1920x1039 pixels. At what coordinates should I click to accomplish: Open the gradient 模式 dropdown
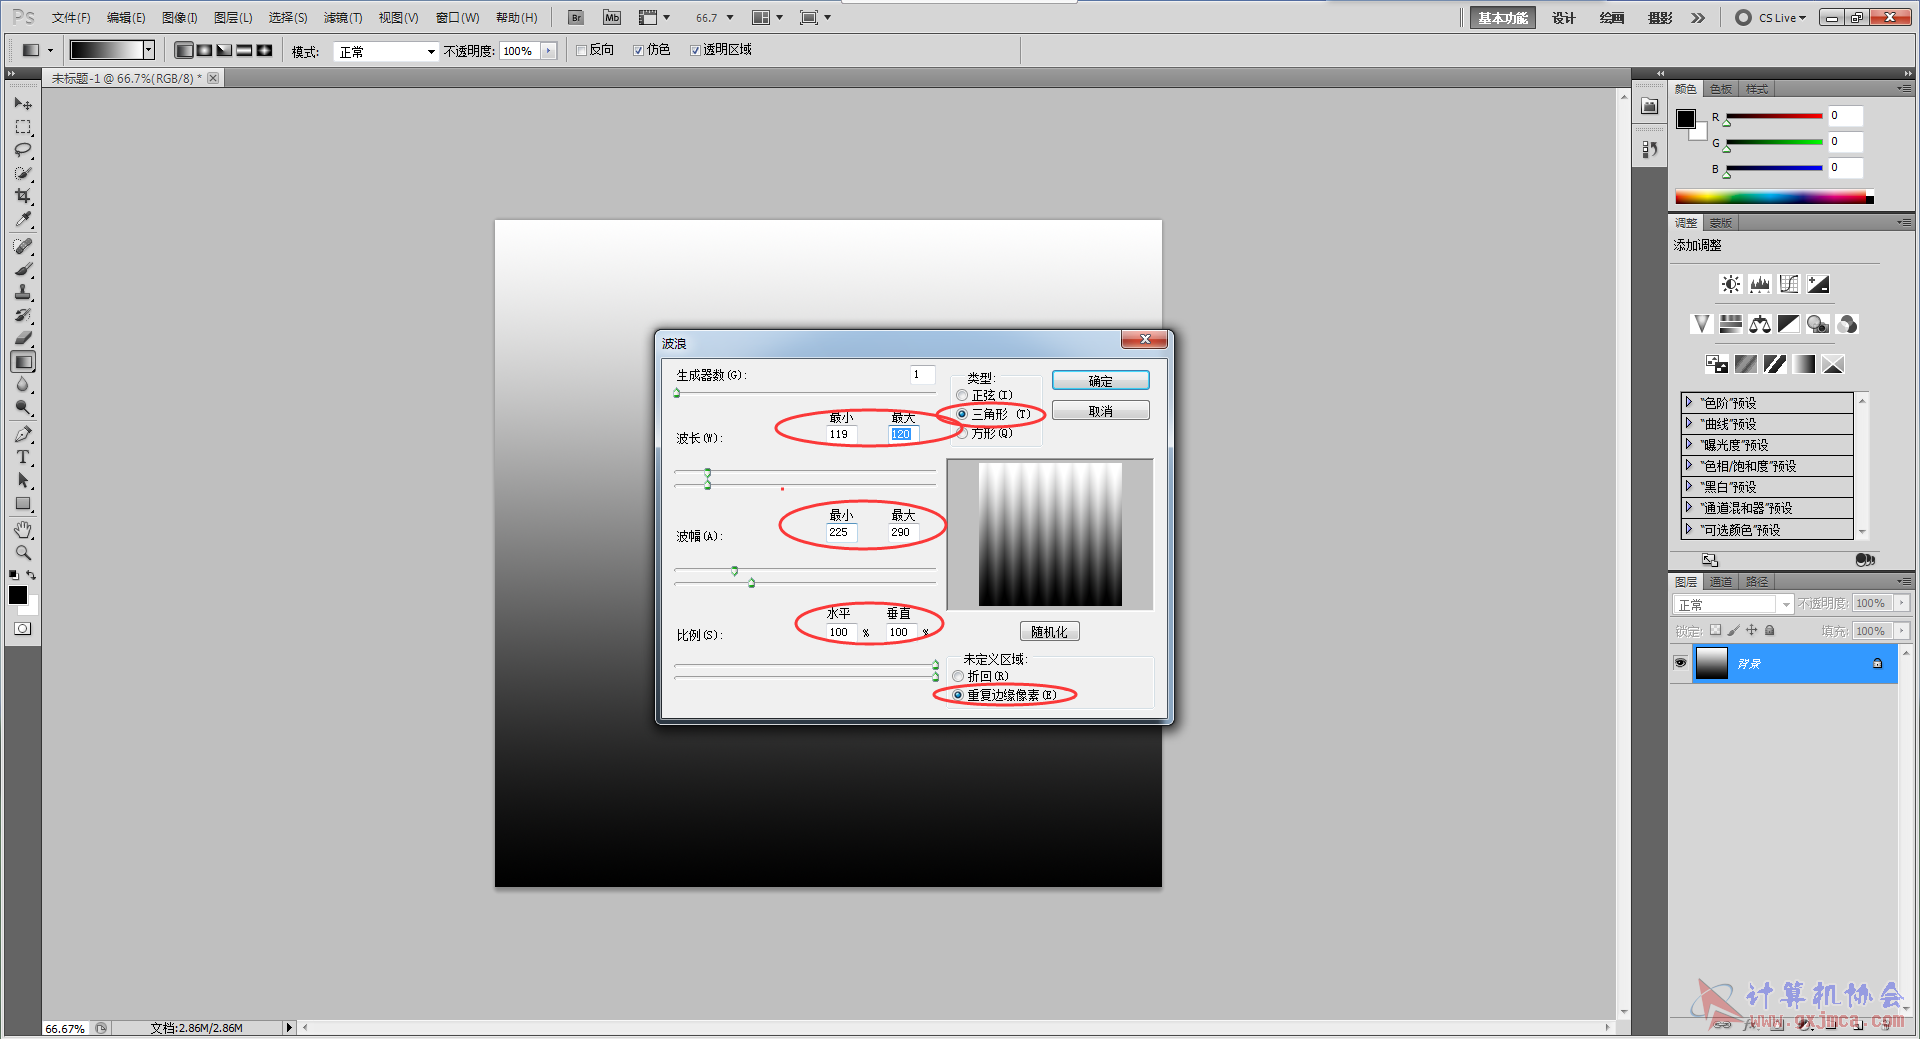(x=386, y=52)
